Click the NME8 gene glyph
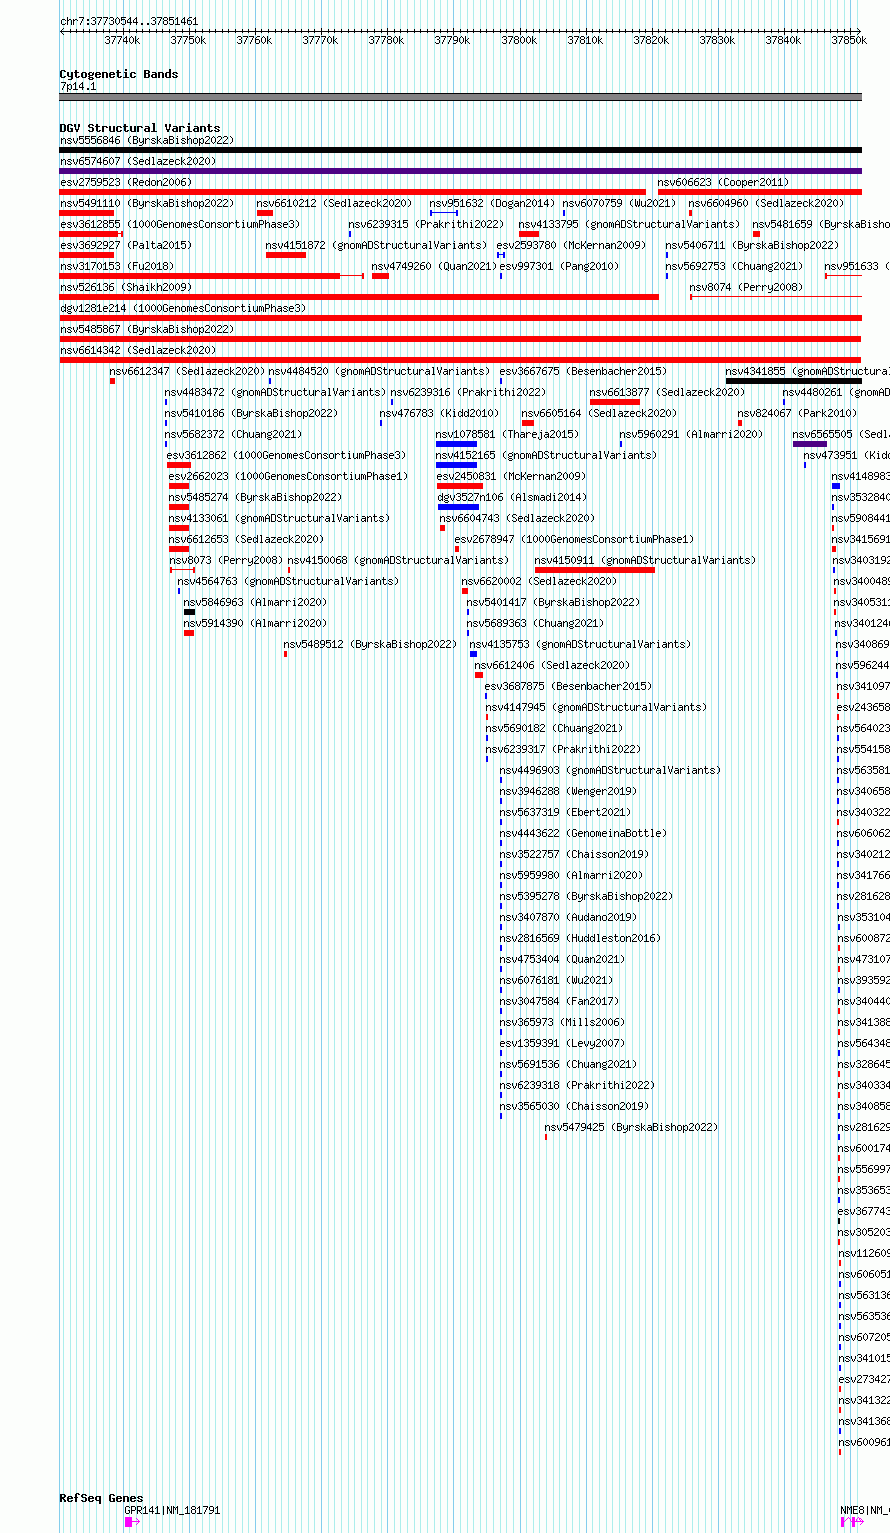 [852, 1521]
